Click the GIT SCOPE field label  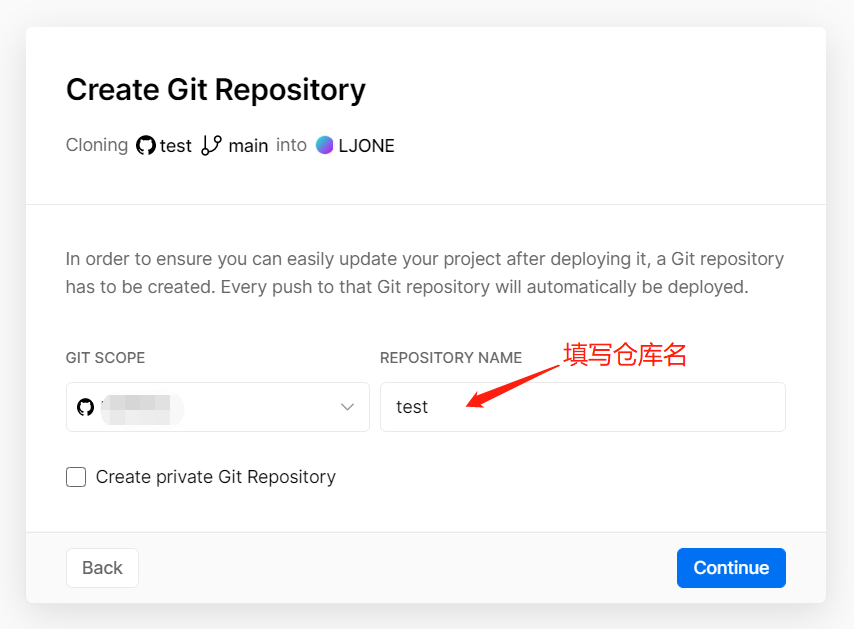(105, 358)
